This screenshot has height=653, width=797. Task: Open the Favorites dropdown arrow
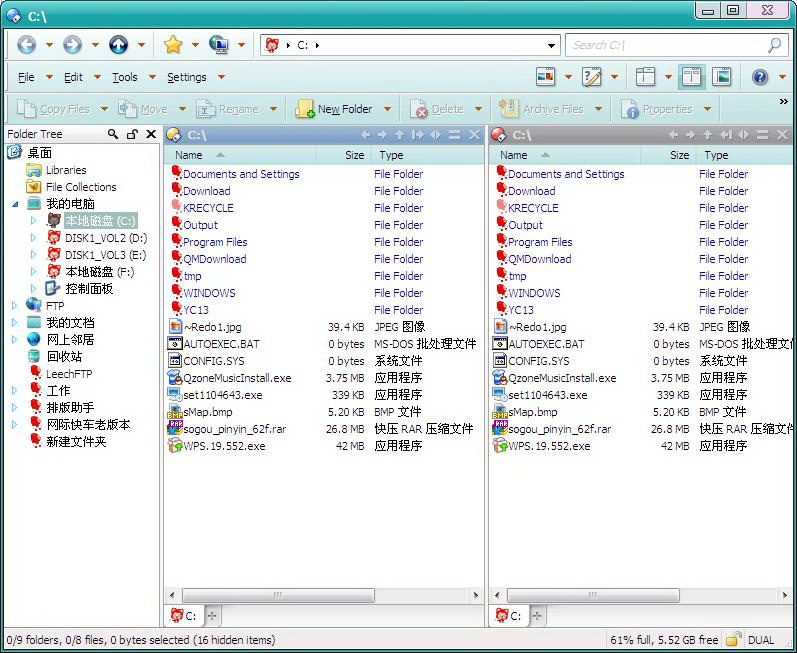195,45
